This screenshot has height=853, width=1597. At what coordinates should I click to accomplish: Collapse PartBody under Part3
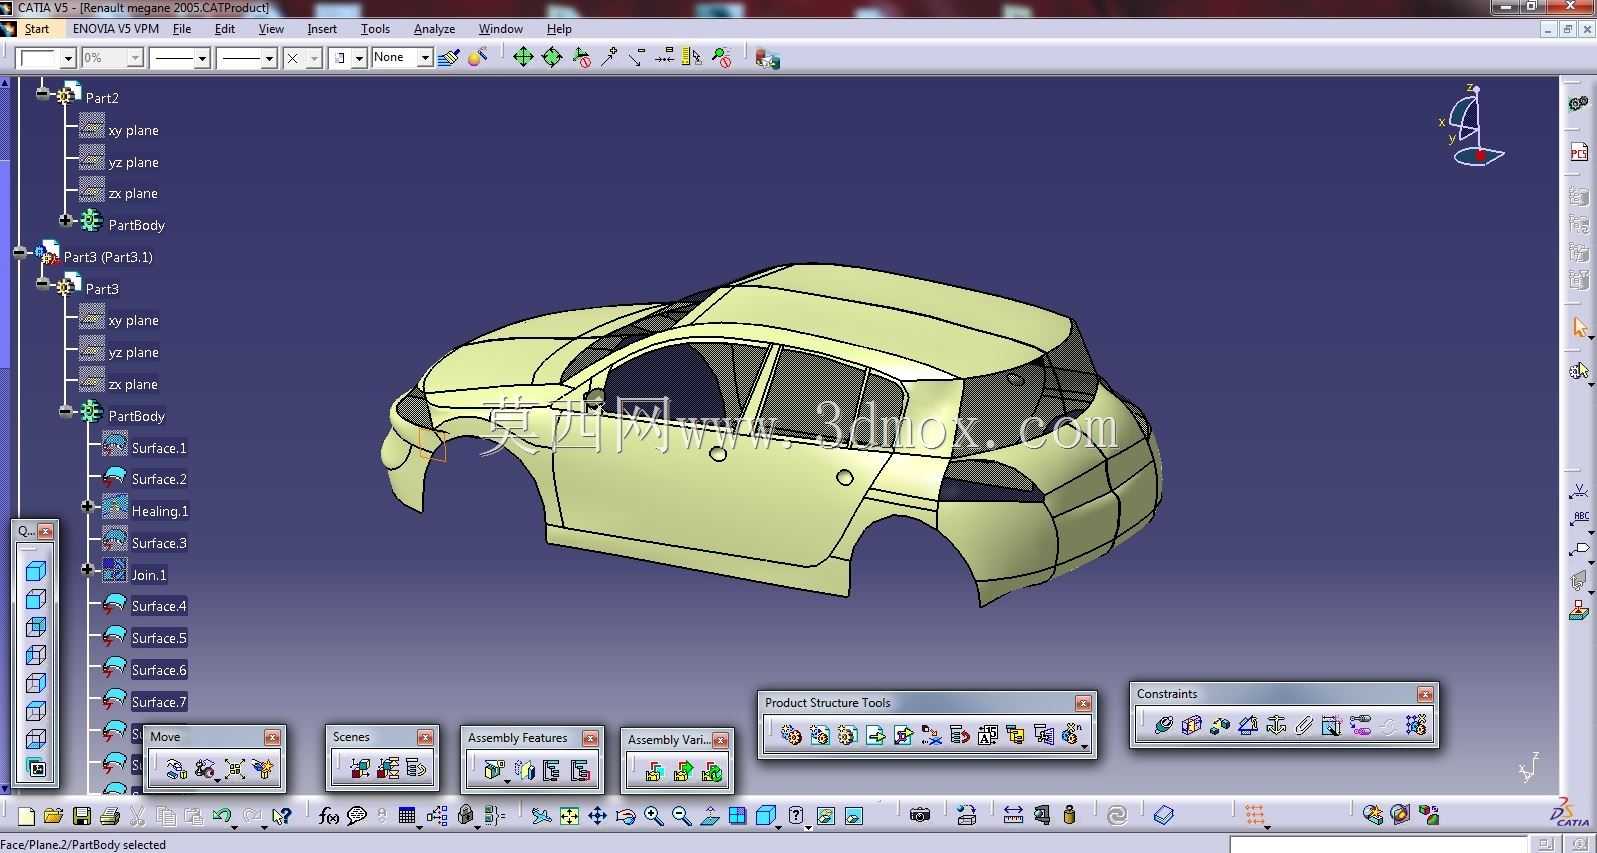65,411
